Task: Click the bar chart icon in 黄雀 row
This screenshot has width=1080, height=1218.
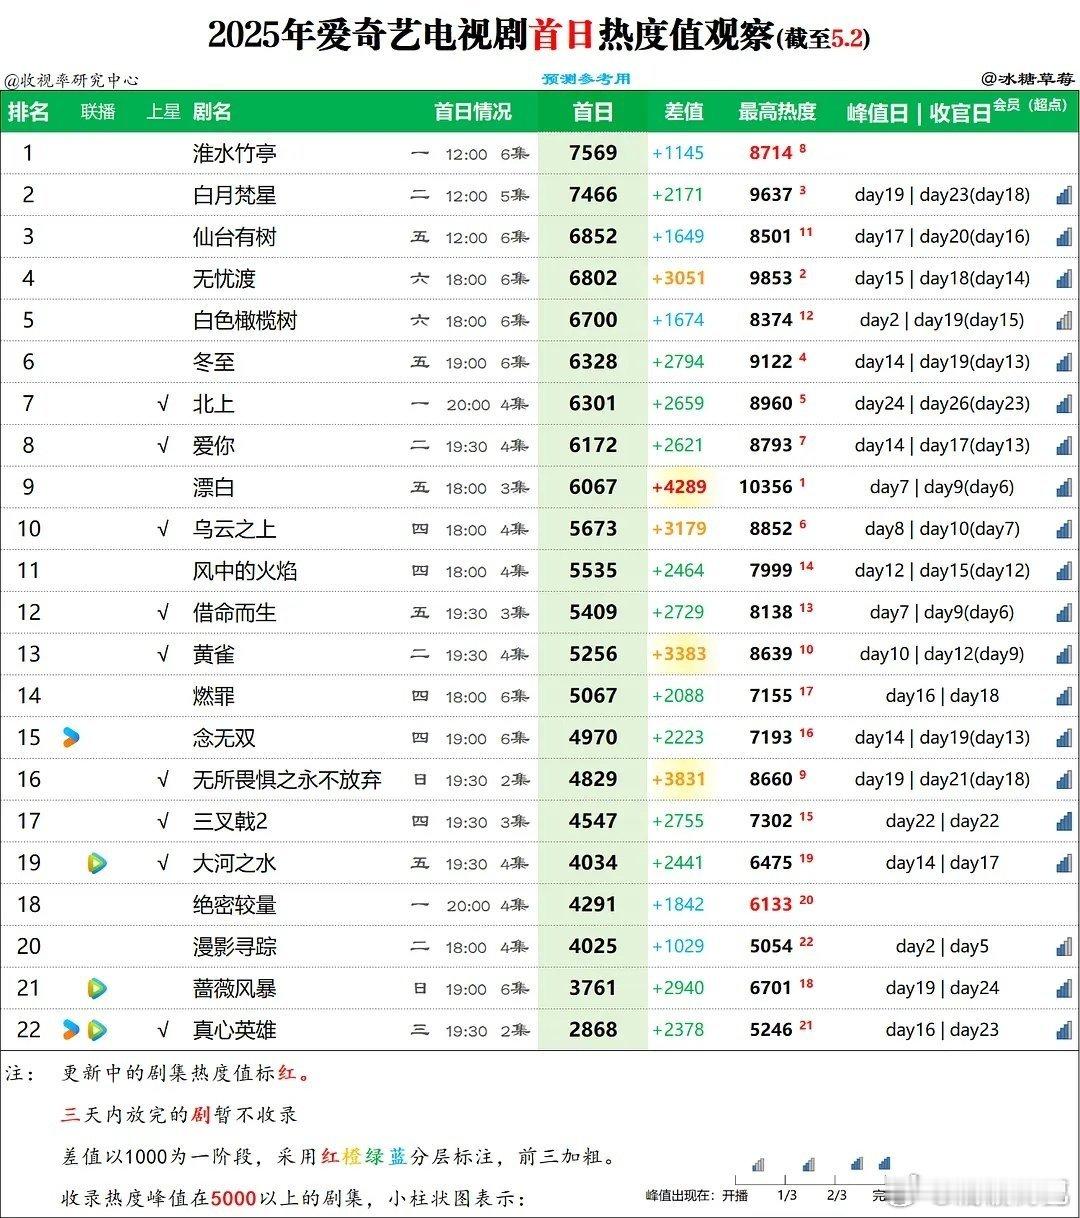Action: click(1064, 655)
